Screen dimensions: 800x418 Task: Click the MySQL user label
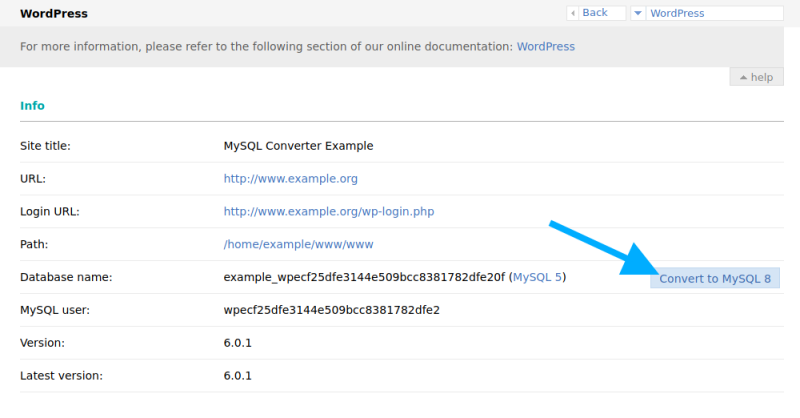(55, 310)
